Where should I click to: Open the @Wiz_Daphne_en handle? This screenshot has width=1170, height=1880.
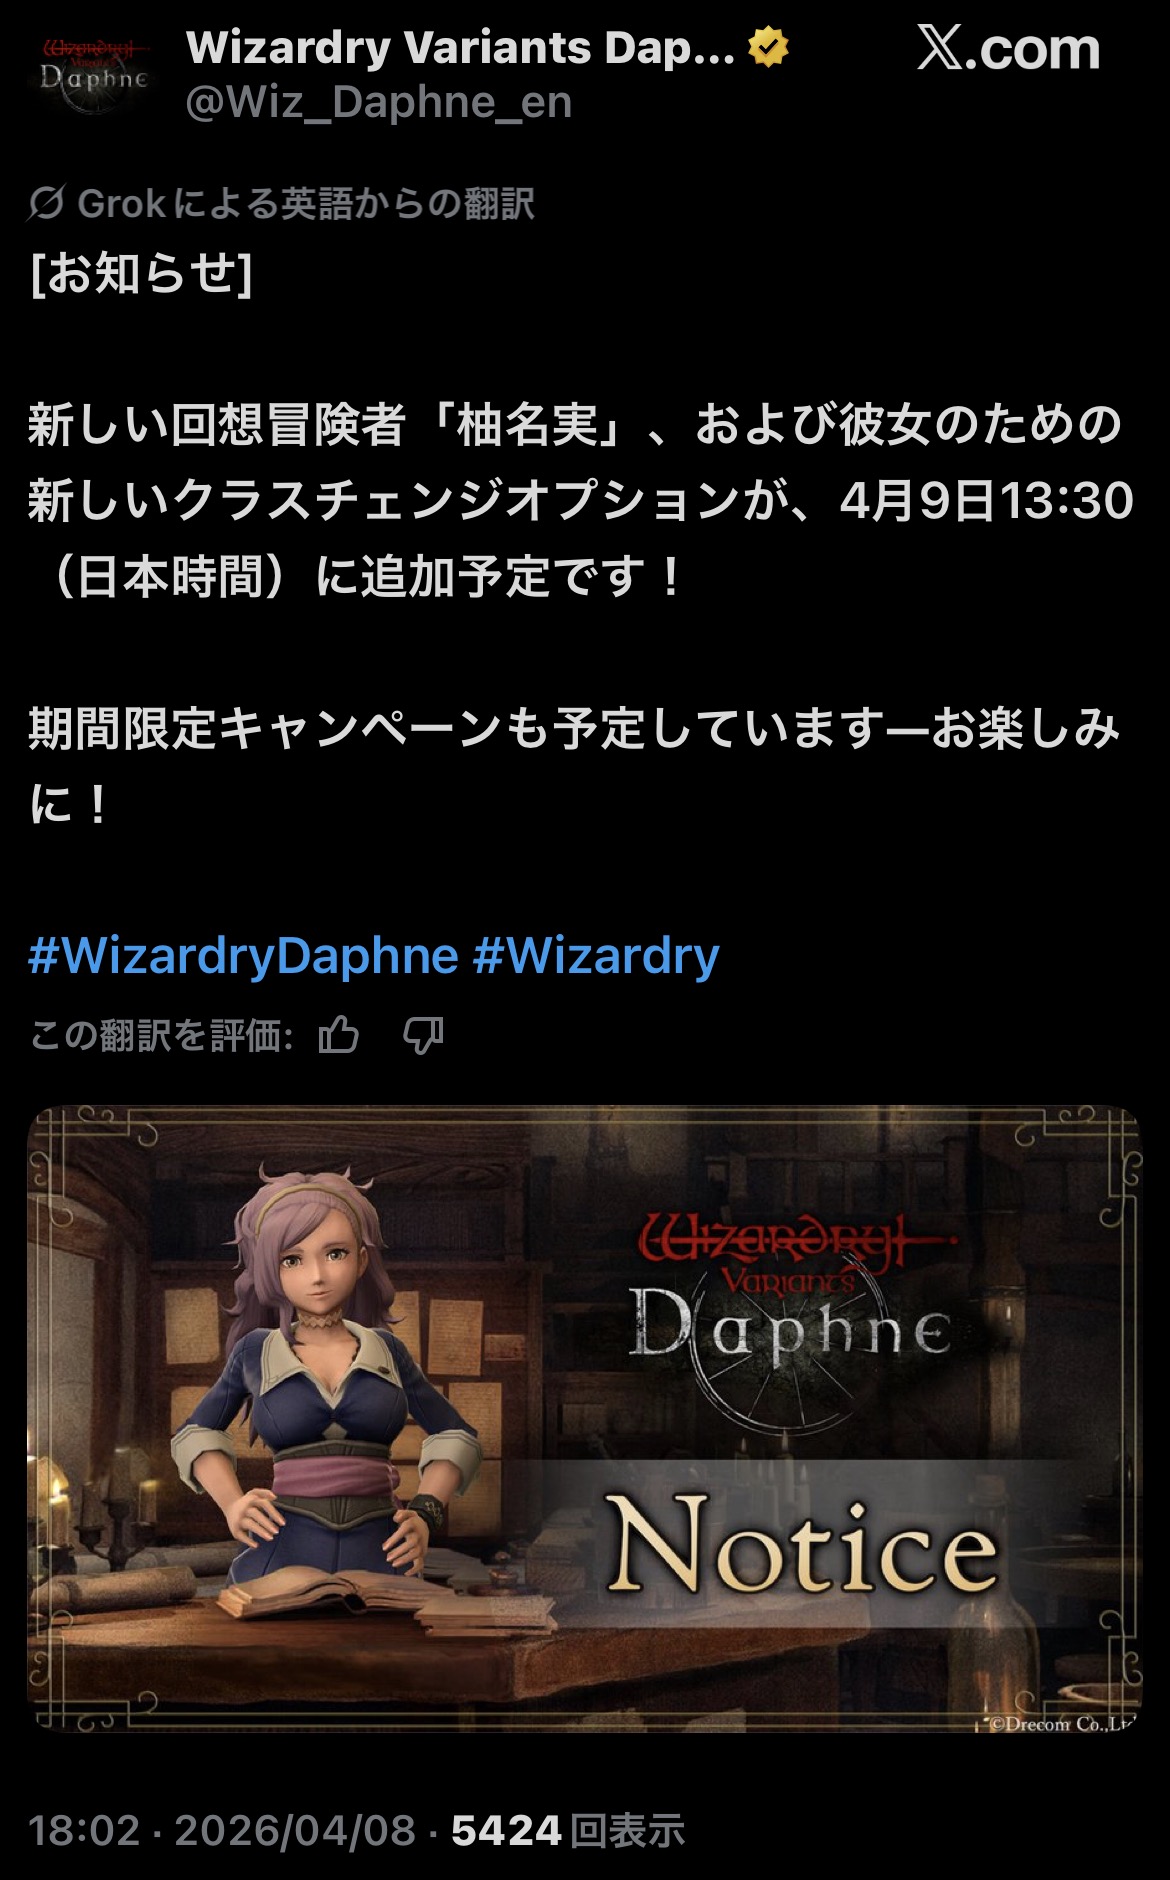tap(379, 102)
